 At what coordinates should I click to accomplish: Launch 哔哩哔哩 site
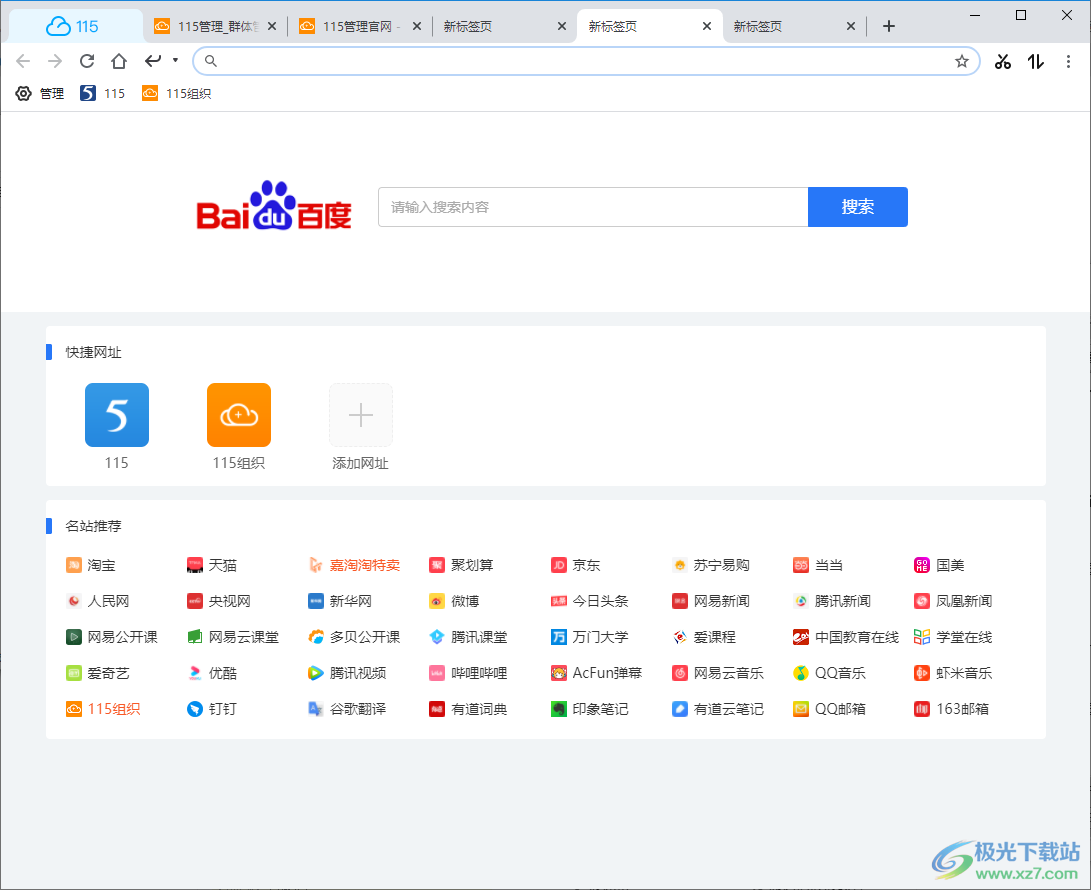[x=468, y=673]
